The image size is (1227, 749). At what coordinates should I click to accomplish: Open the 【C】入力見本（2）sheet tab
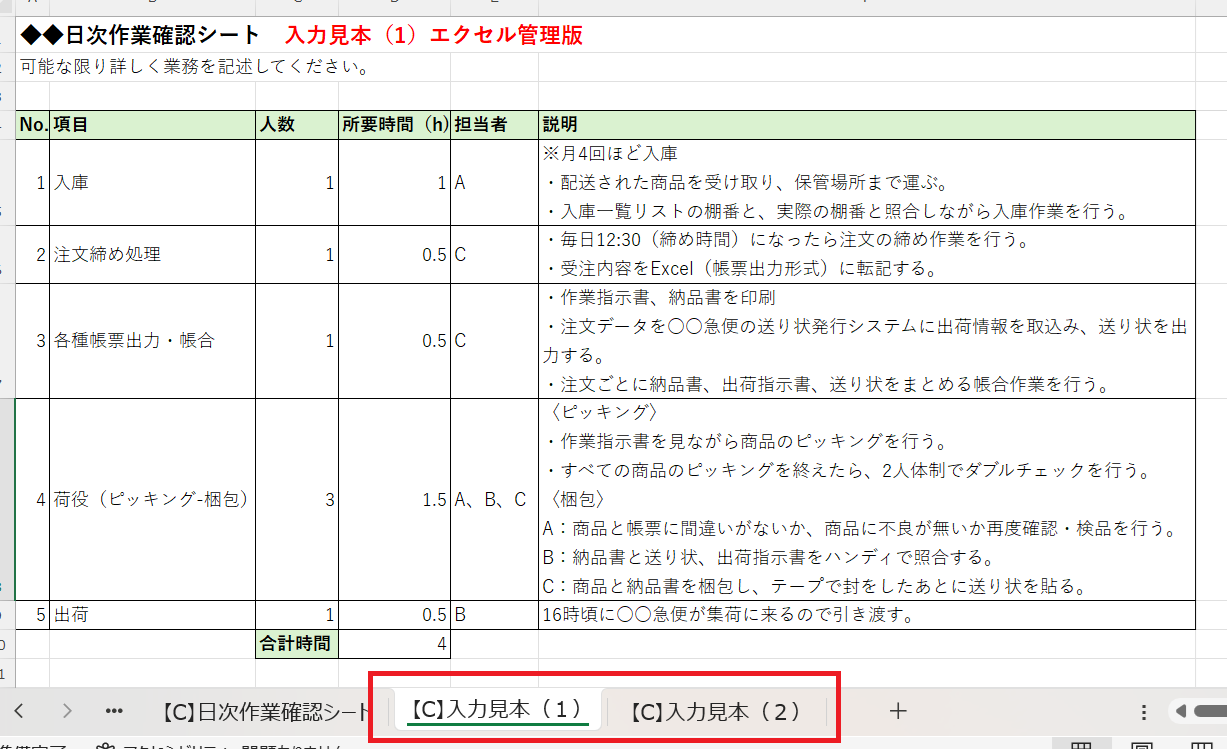coord(716,712)
